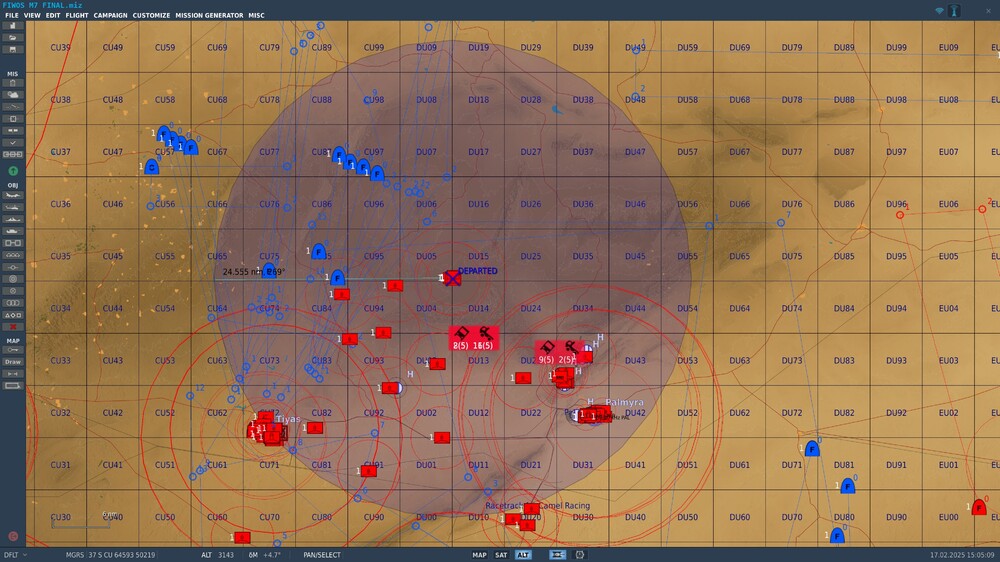Open the weather settings cloud icon

13,94
